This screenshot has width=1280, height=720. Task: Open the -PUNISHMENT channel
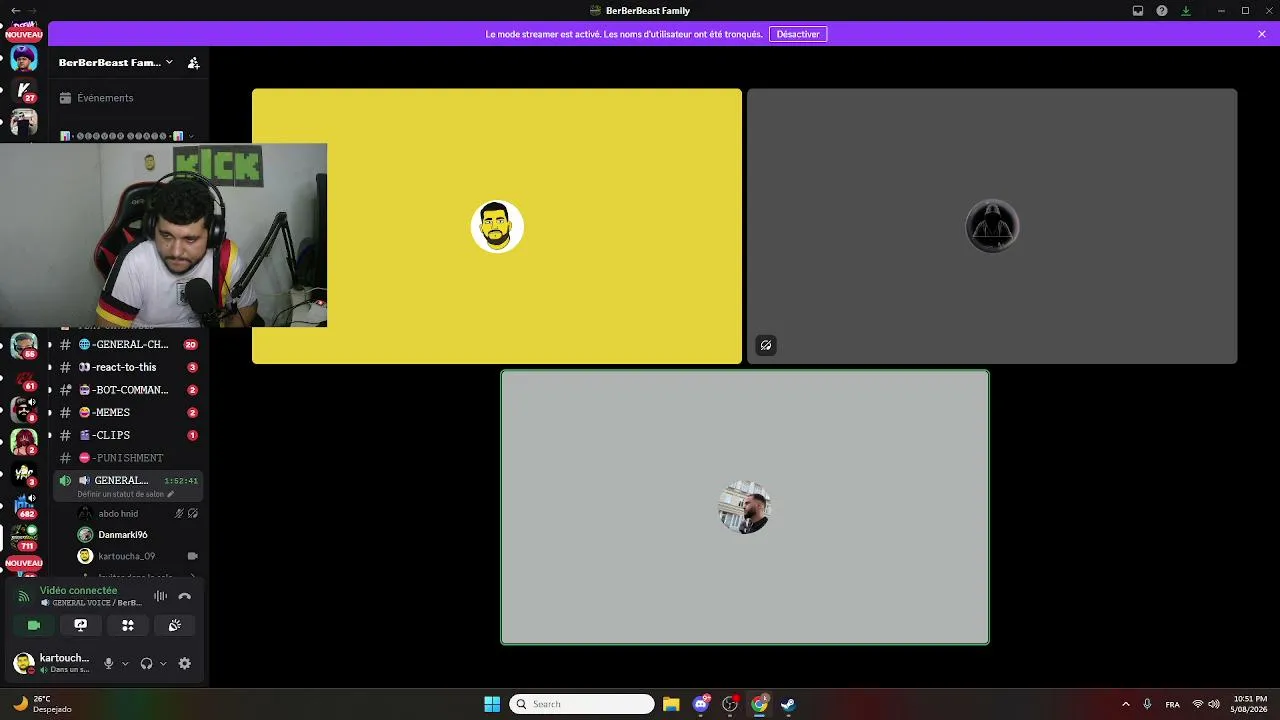coord(128,458)
